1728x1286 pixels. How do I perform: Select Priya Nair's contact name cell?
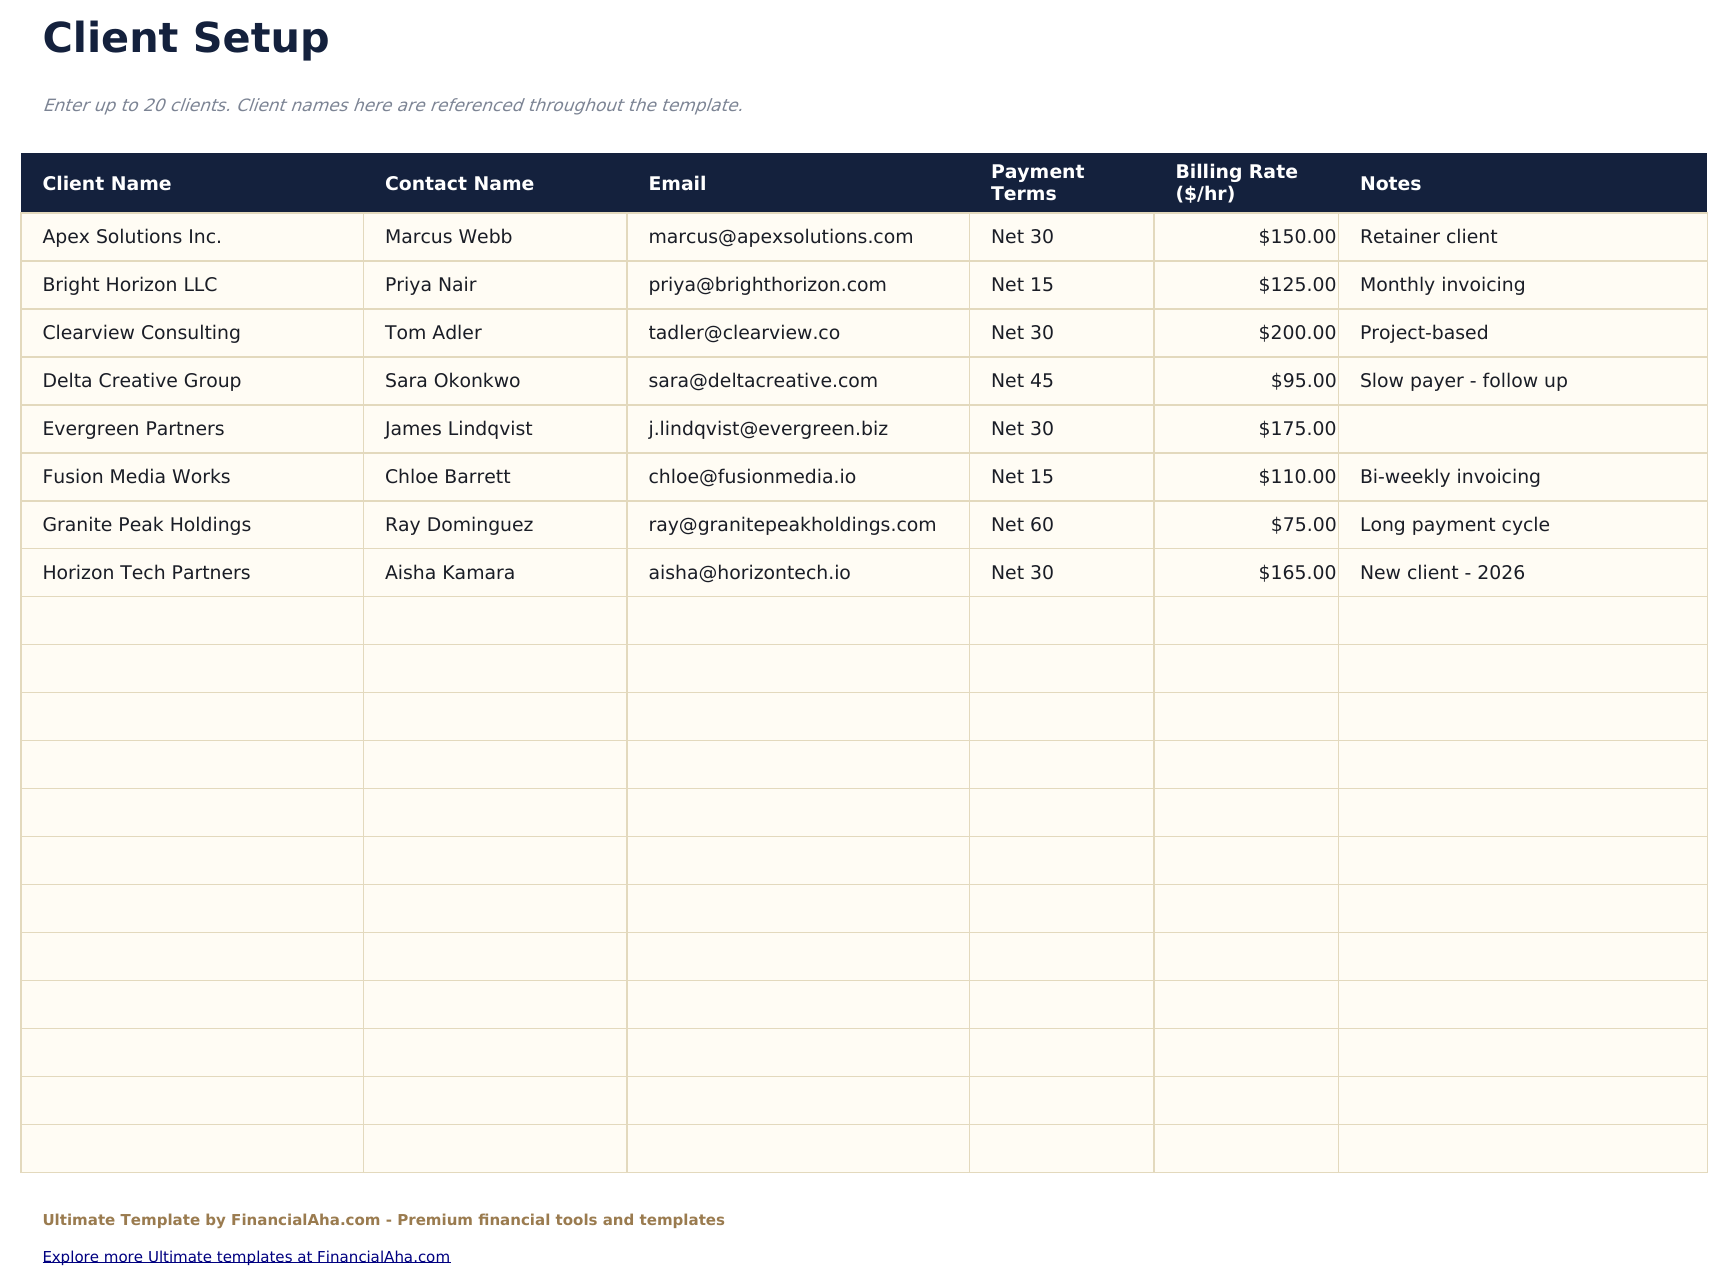point(432,285)
